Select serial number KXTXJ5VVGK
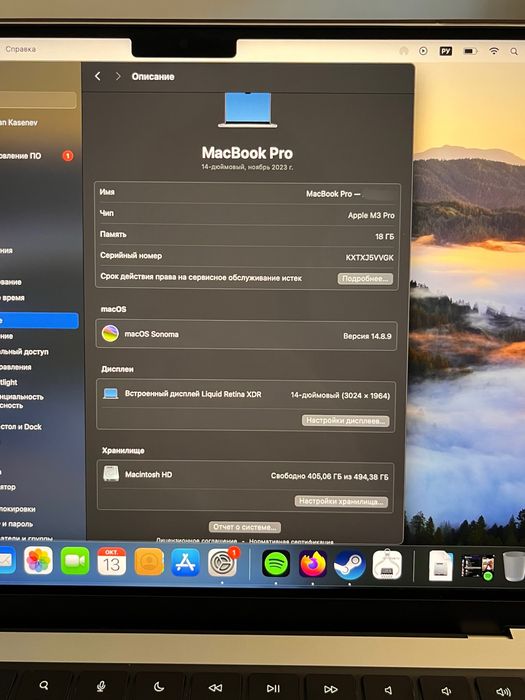 (x=369, y=258)
